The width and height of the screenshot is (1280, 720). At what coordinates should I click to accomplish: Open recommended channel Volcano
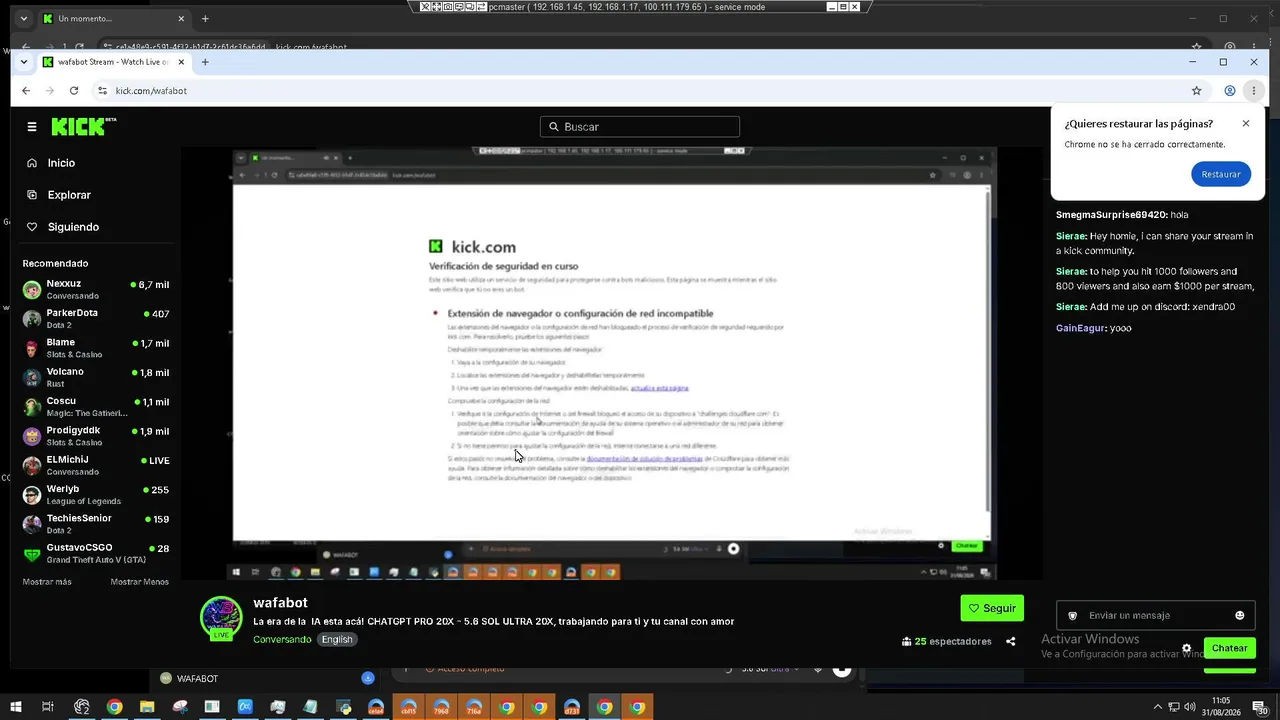95,377
